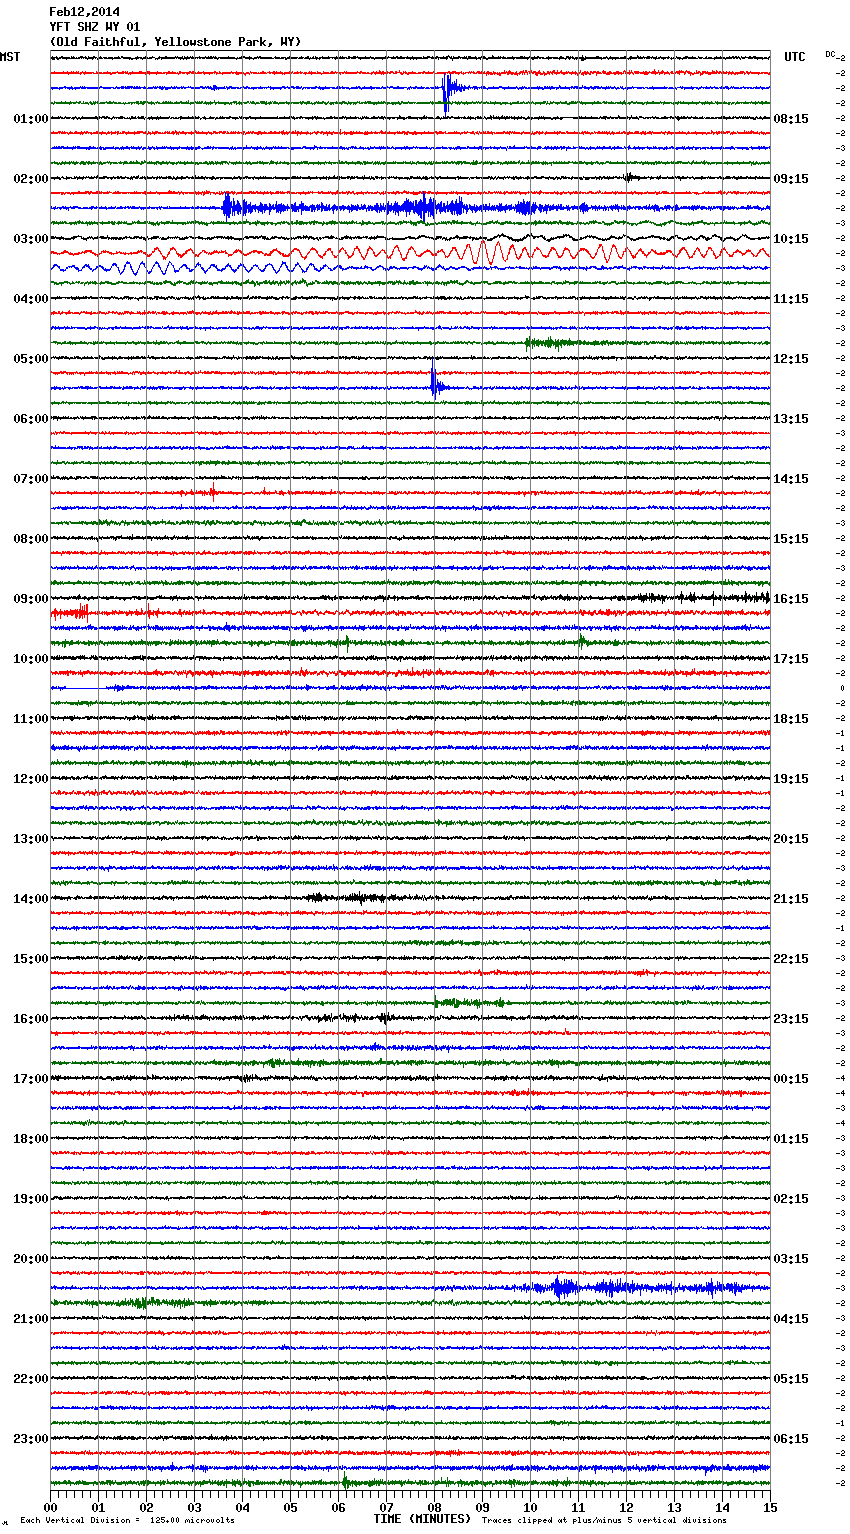This screenshot has height=1534, width=850.
Task: Click the 06:15 UTC time label
Action: click(791, 1439)
